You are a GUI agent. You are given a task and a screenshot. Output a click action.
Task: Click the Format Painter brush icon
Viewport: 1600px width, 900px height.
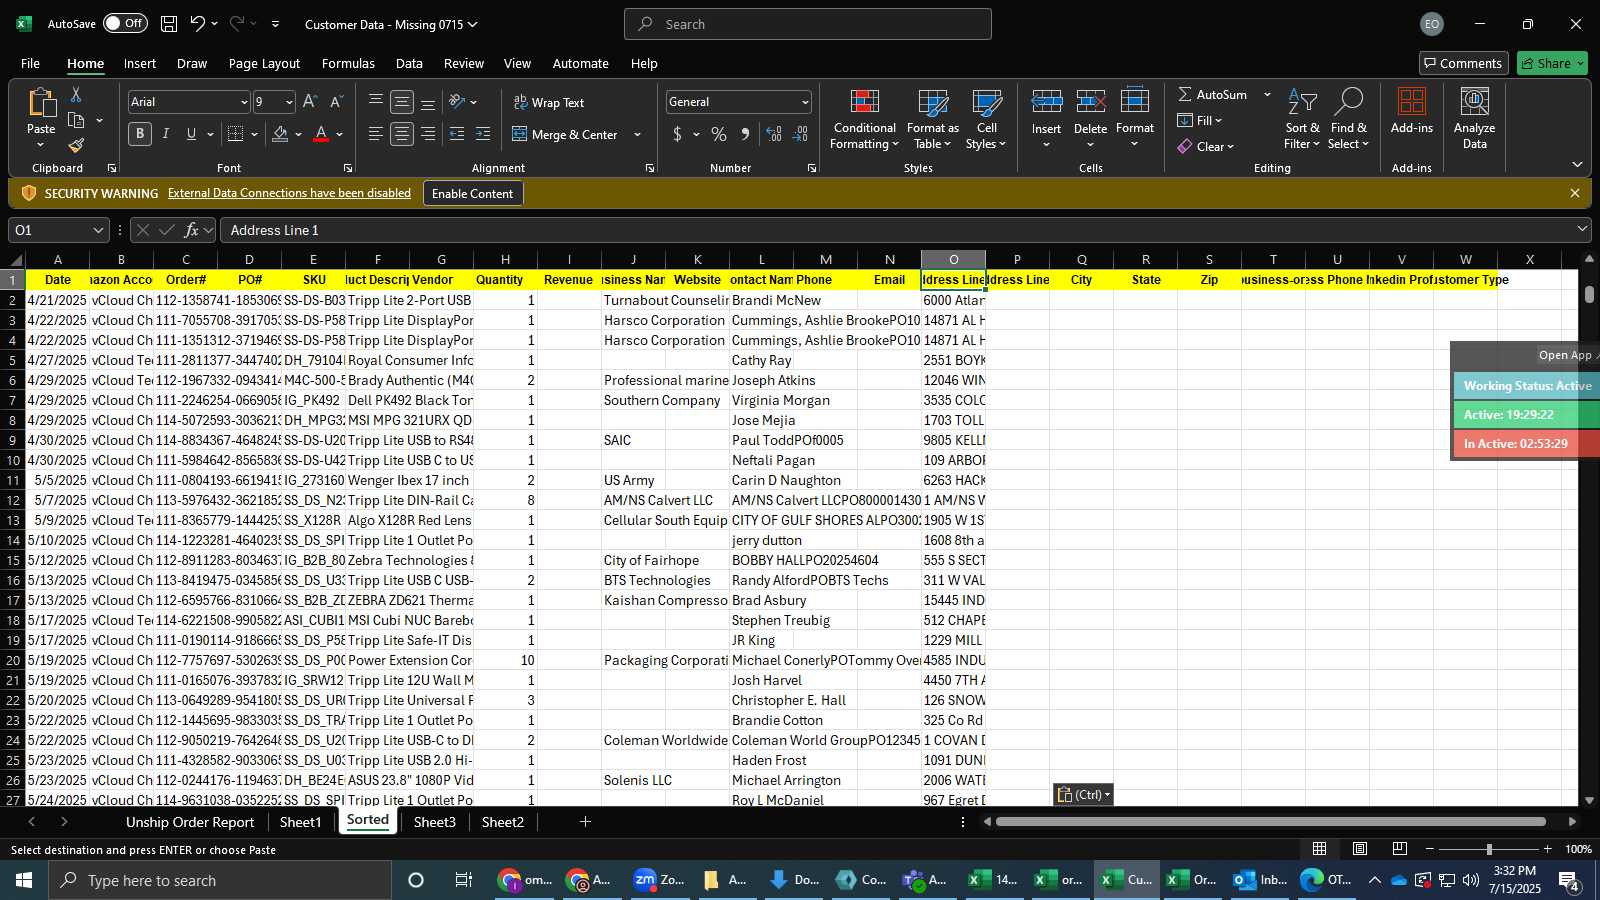76,145
